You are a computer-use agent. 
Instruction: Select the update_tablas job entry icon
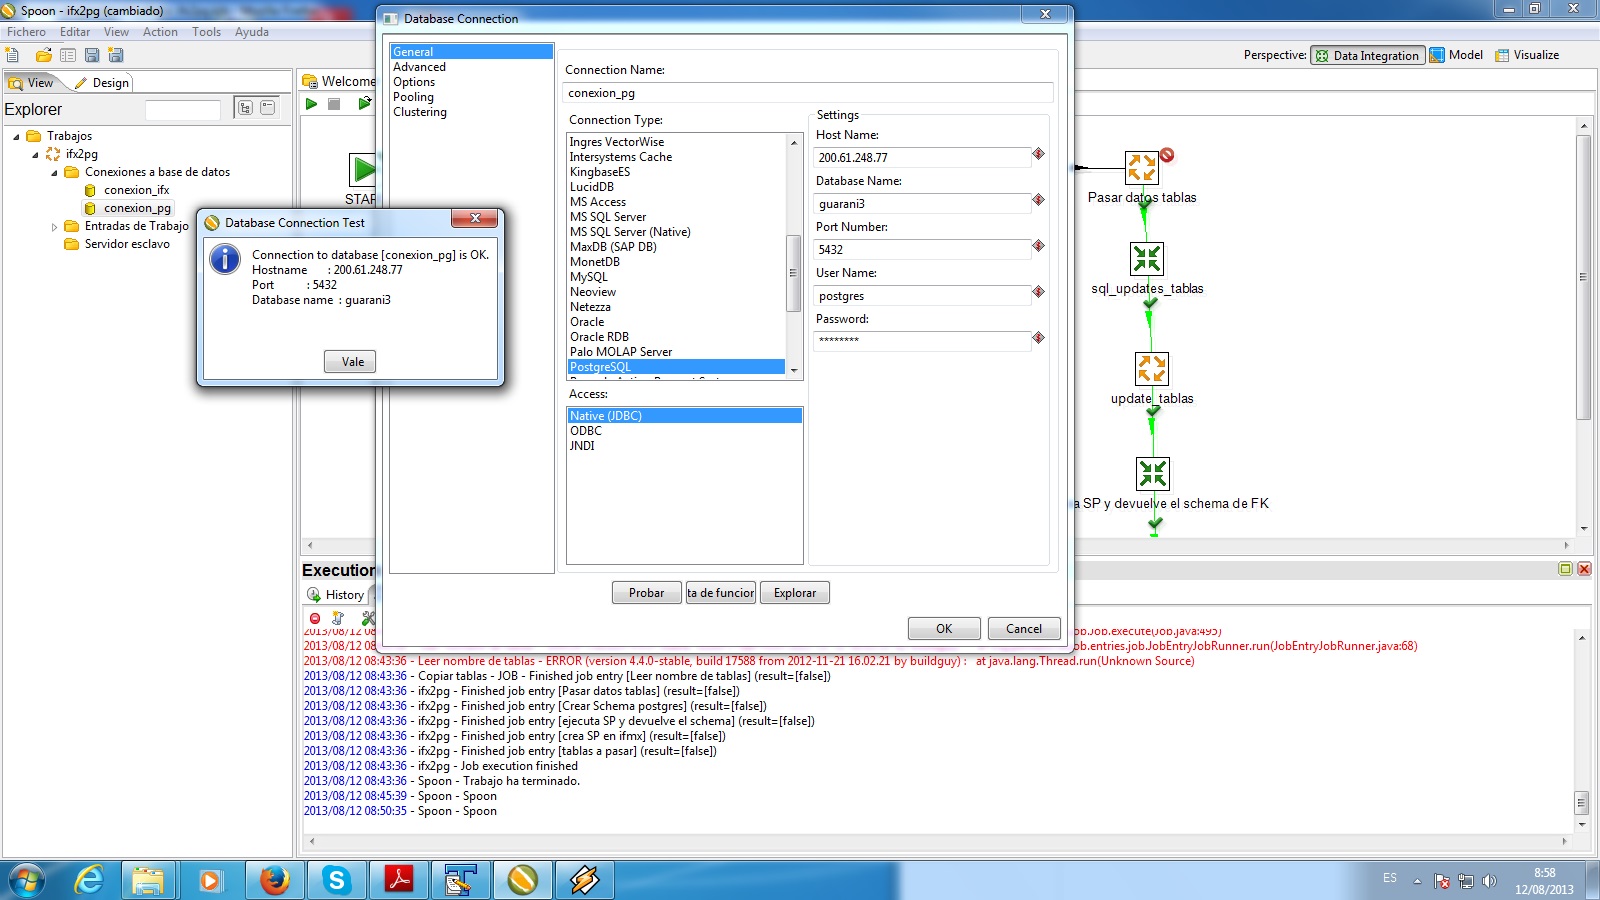[1152, 368]
